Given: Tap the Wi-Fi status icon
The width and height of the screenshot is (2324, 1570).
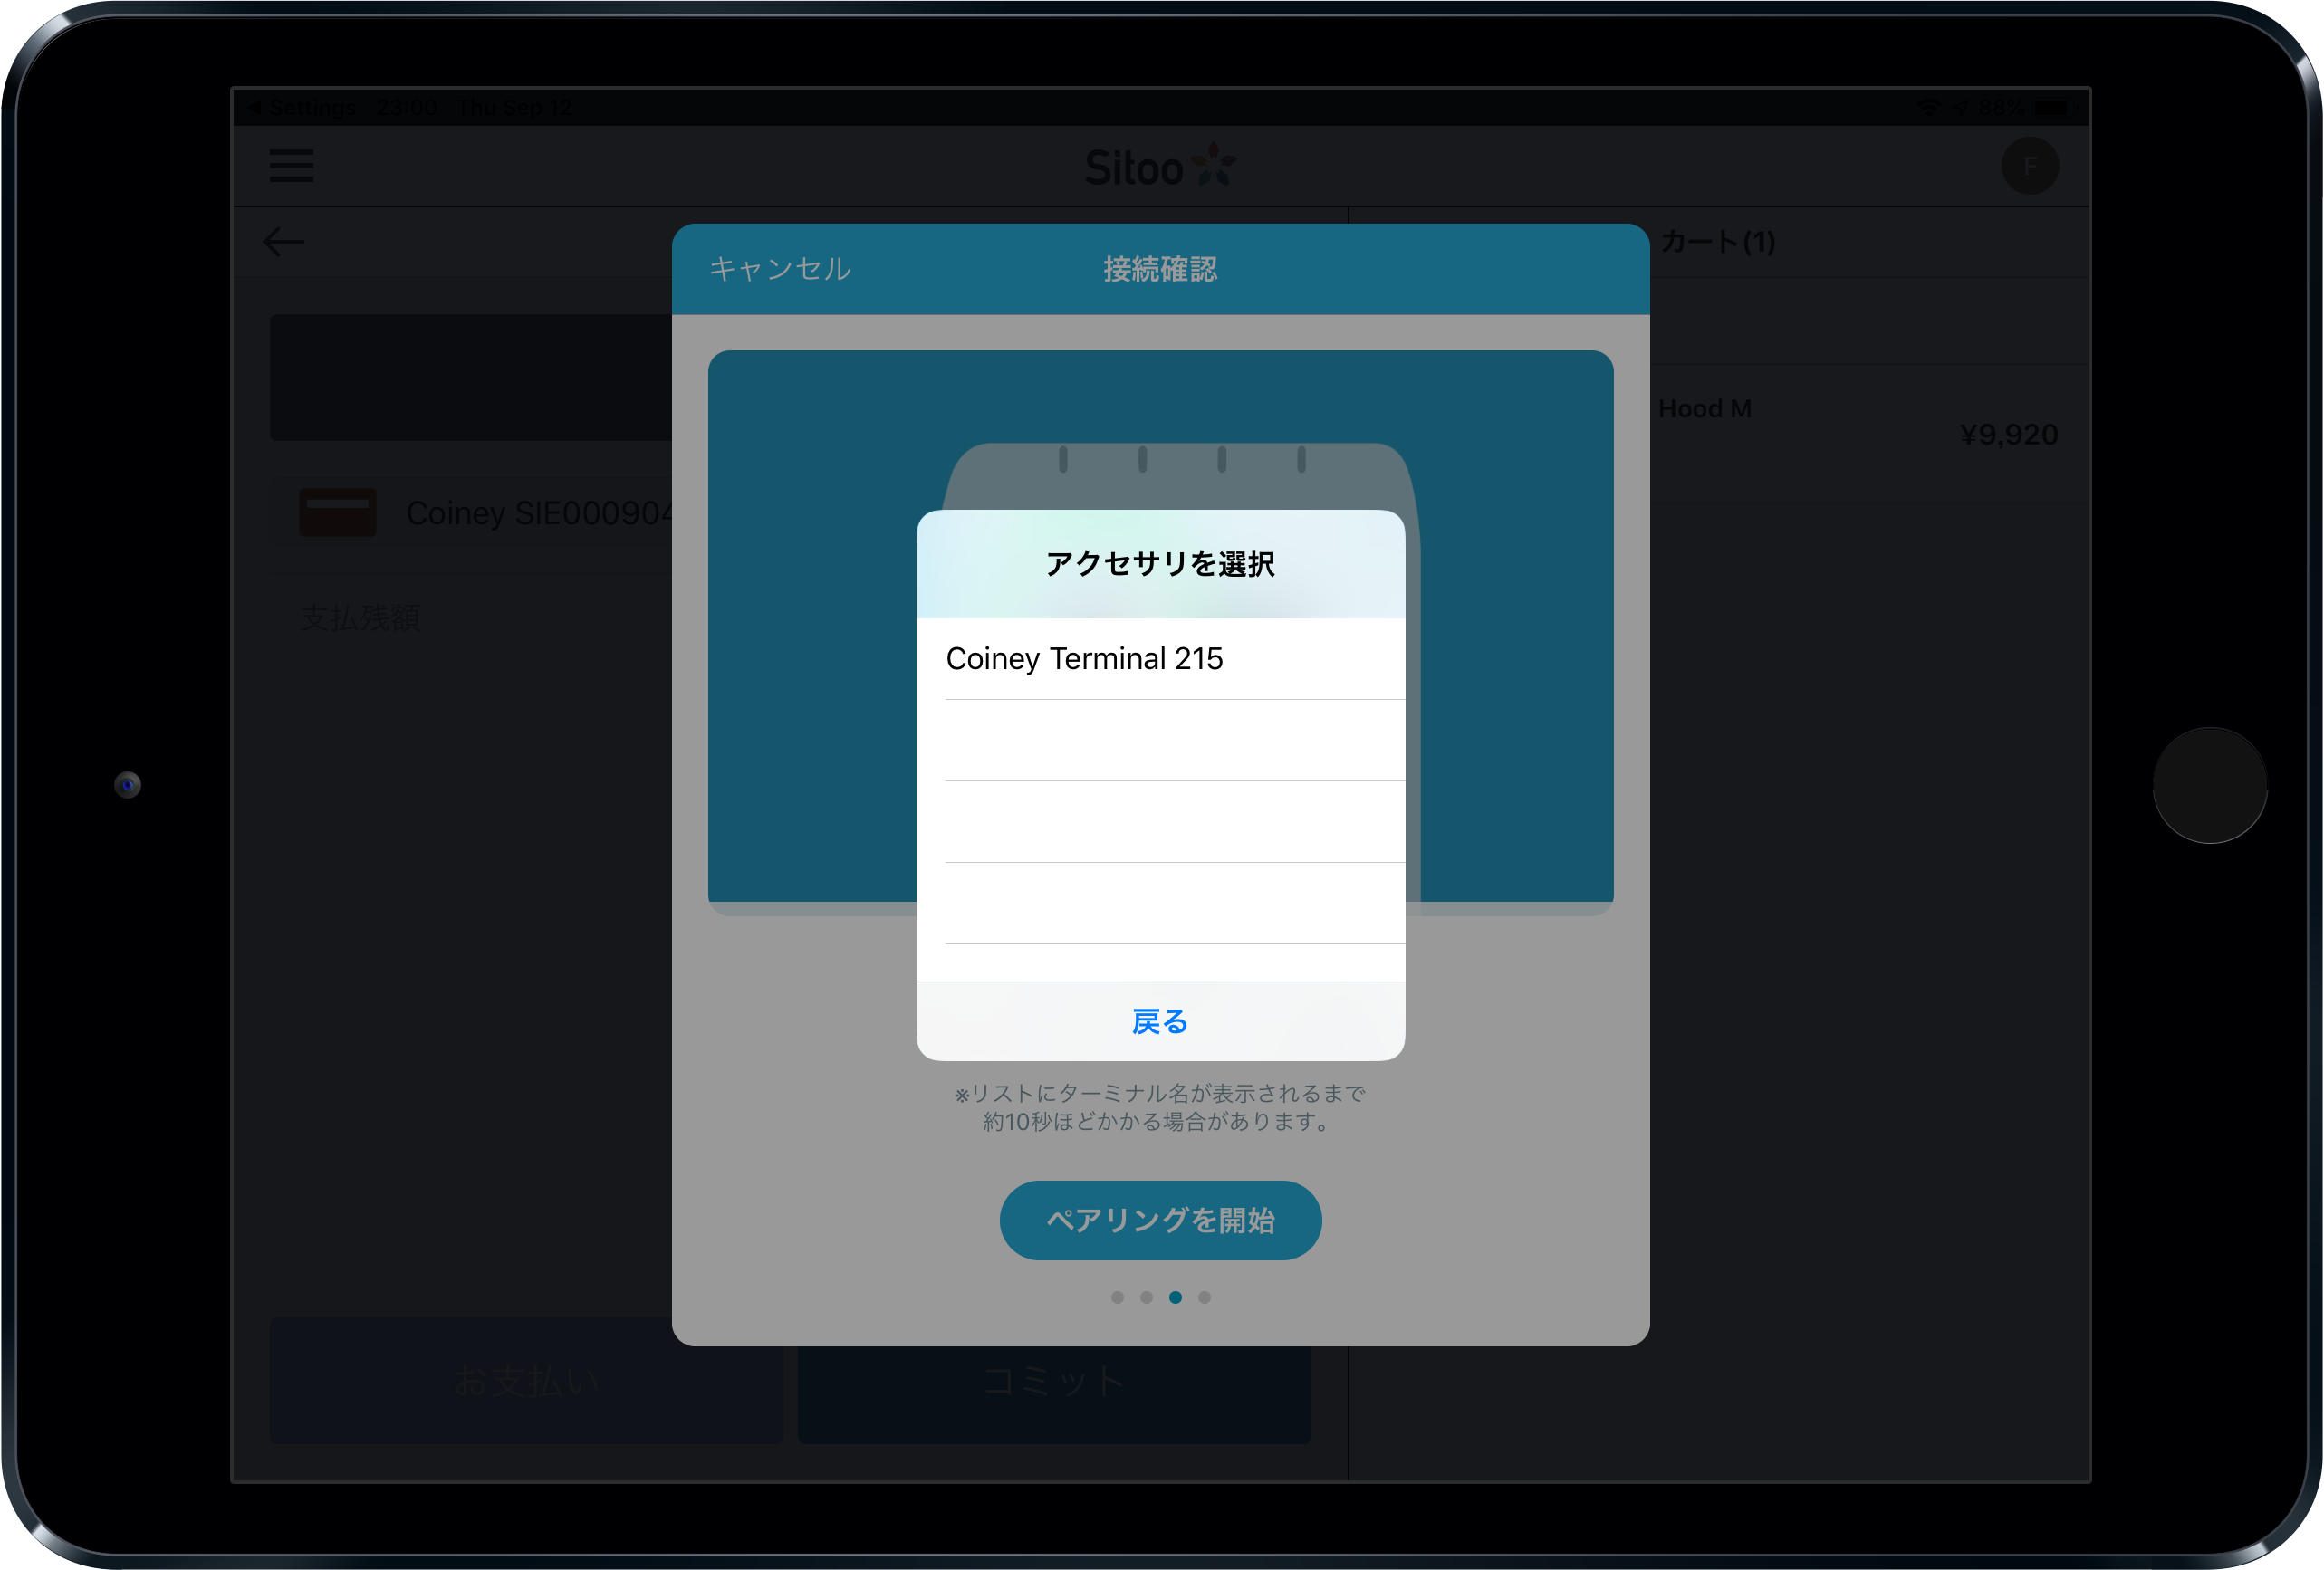Looking at the screenshot, I should pos(1927,107).
